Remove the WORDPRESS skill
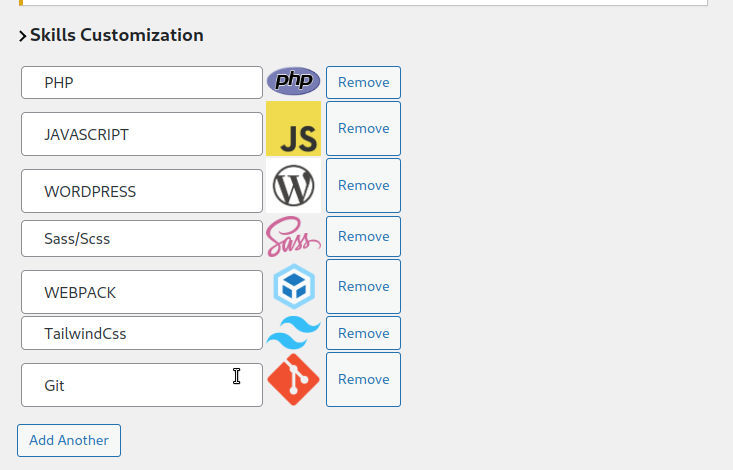733x470 pixels. point(363,186)
